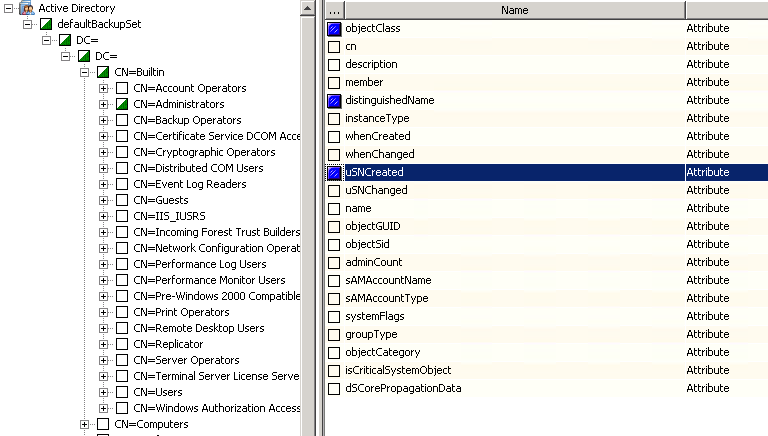The image size is (768, 436).
Task: Check the adminCount attribute checkbox
Action: tap(334, 263)
